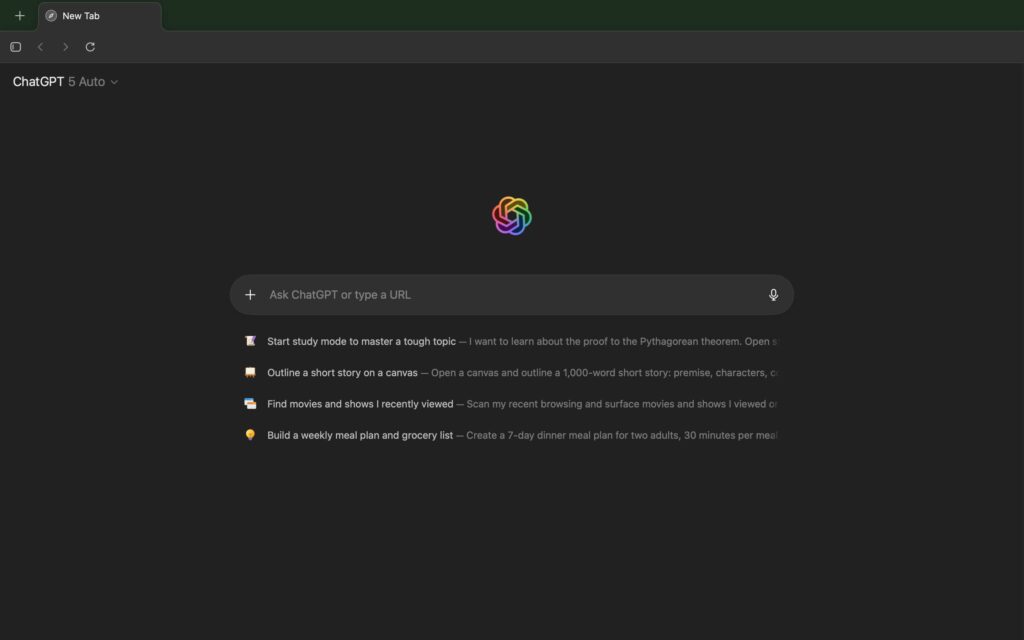Toggle the sidebar panel button
The width and height of the screenshot is (1024, 640).
pyautogui.click(x=16, y=47)
